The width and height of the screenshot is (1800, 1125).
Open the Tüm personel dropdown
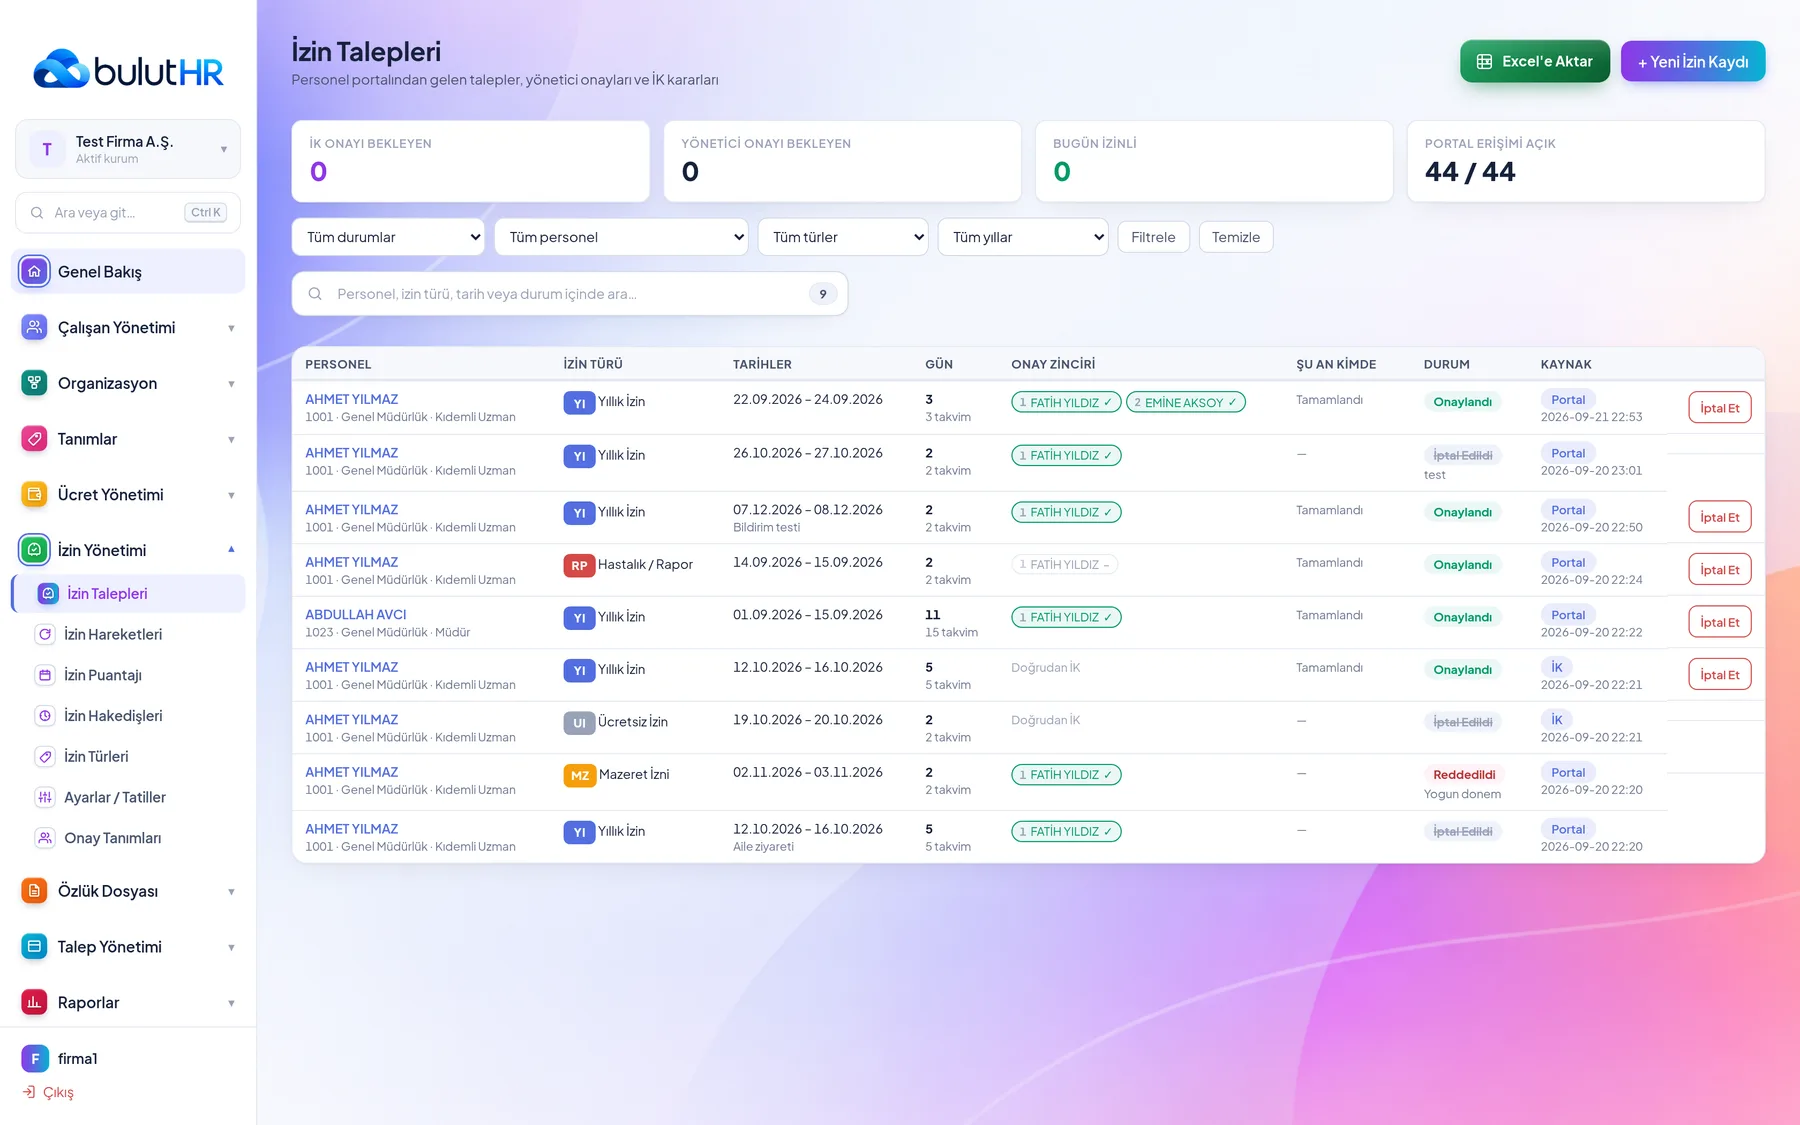click(621, 237)
